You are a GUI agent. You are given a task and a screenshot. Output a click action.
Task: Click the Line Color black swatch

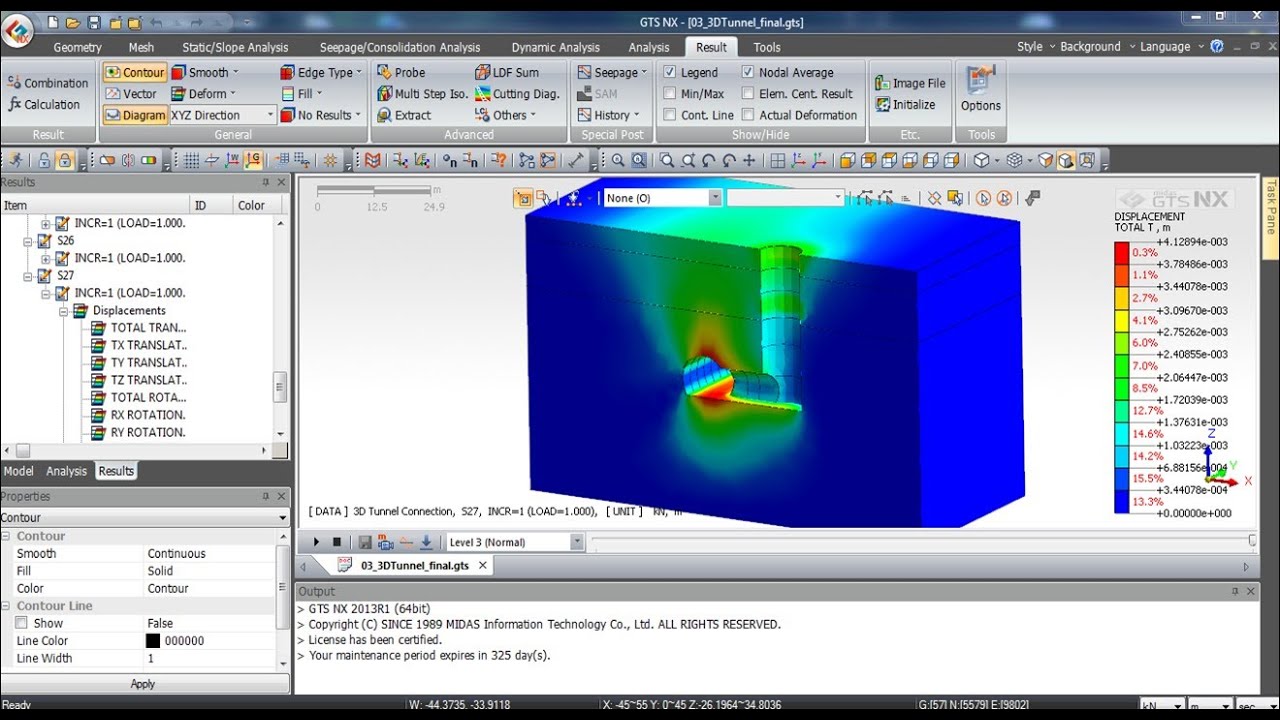click(153, 641)
